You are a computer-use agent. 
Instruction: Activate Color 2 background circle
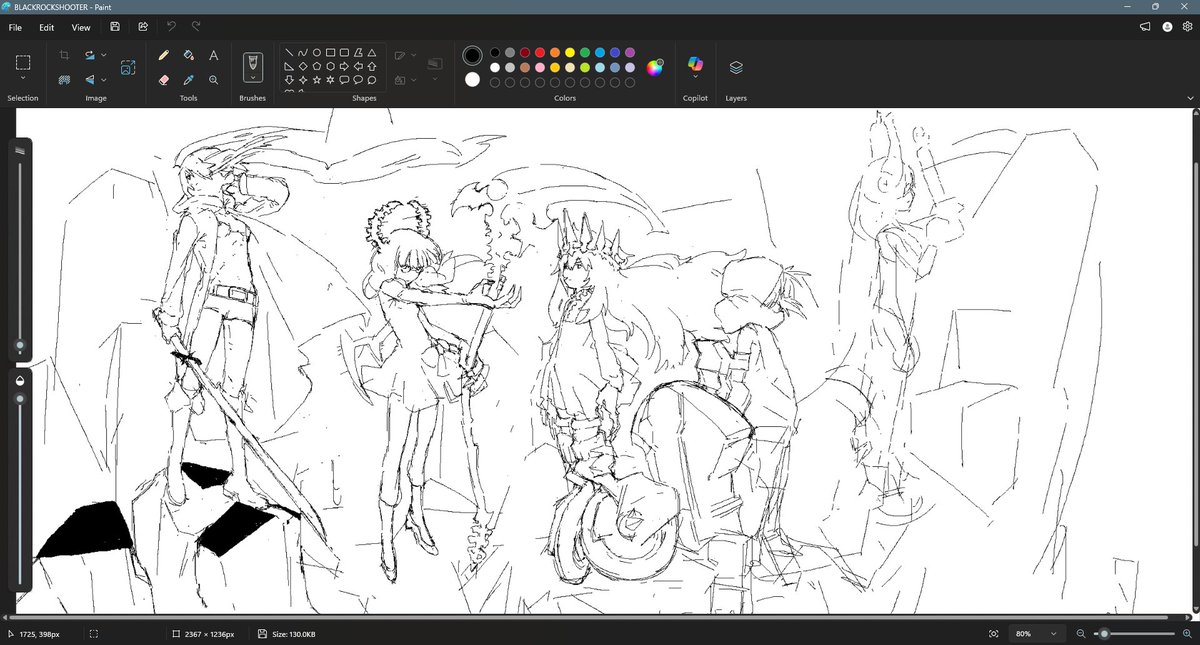pyautogui.click(x=473, y=79)
